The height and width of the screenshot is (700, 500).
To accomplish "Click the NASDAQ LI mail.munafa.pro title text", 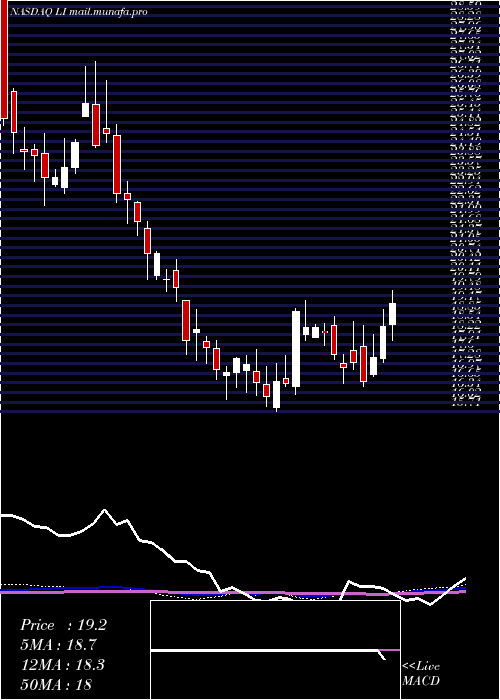I will [x=78, y=12].
